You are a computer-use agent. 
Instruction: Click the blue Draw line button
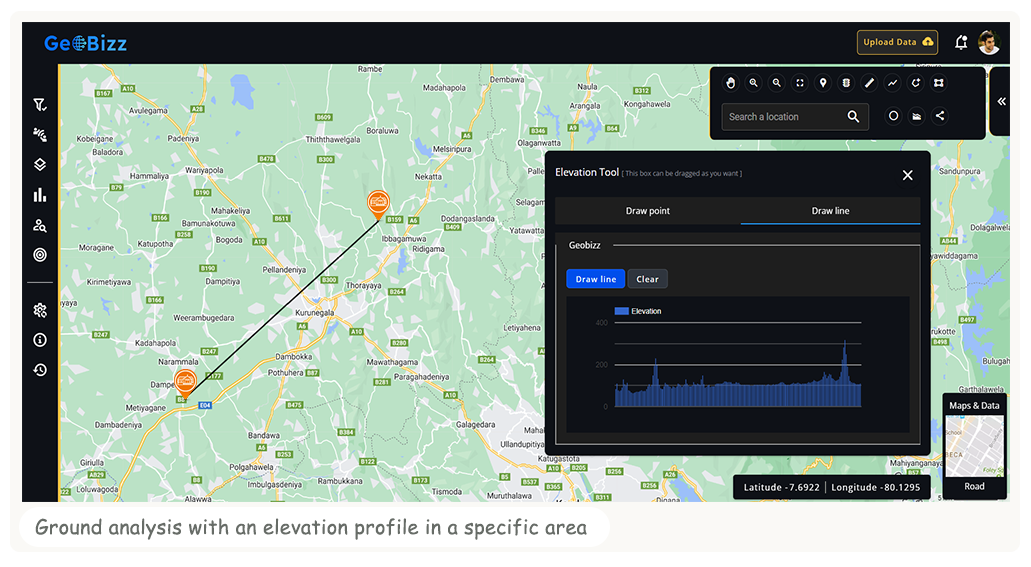click(x=596, y=279)
